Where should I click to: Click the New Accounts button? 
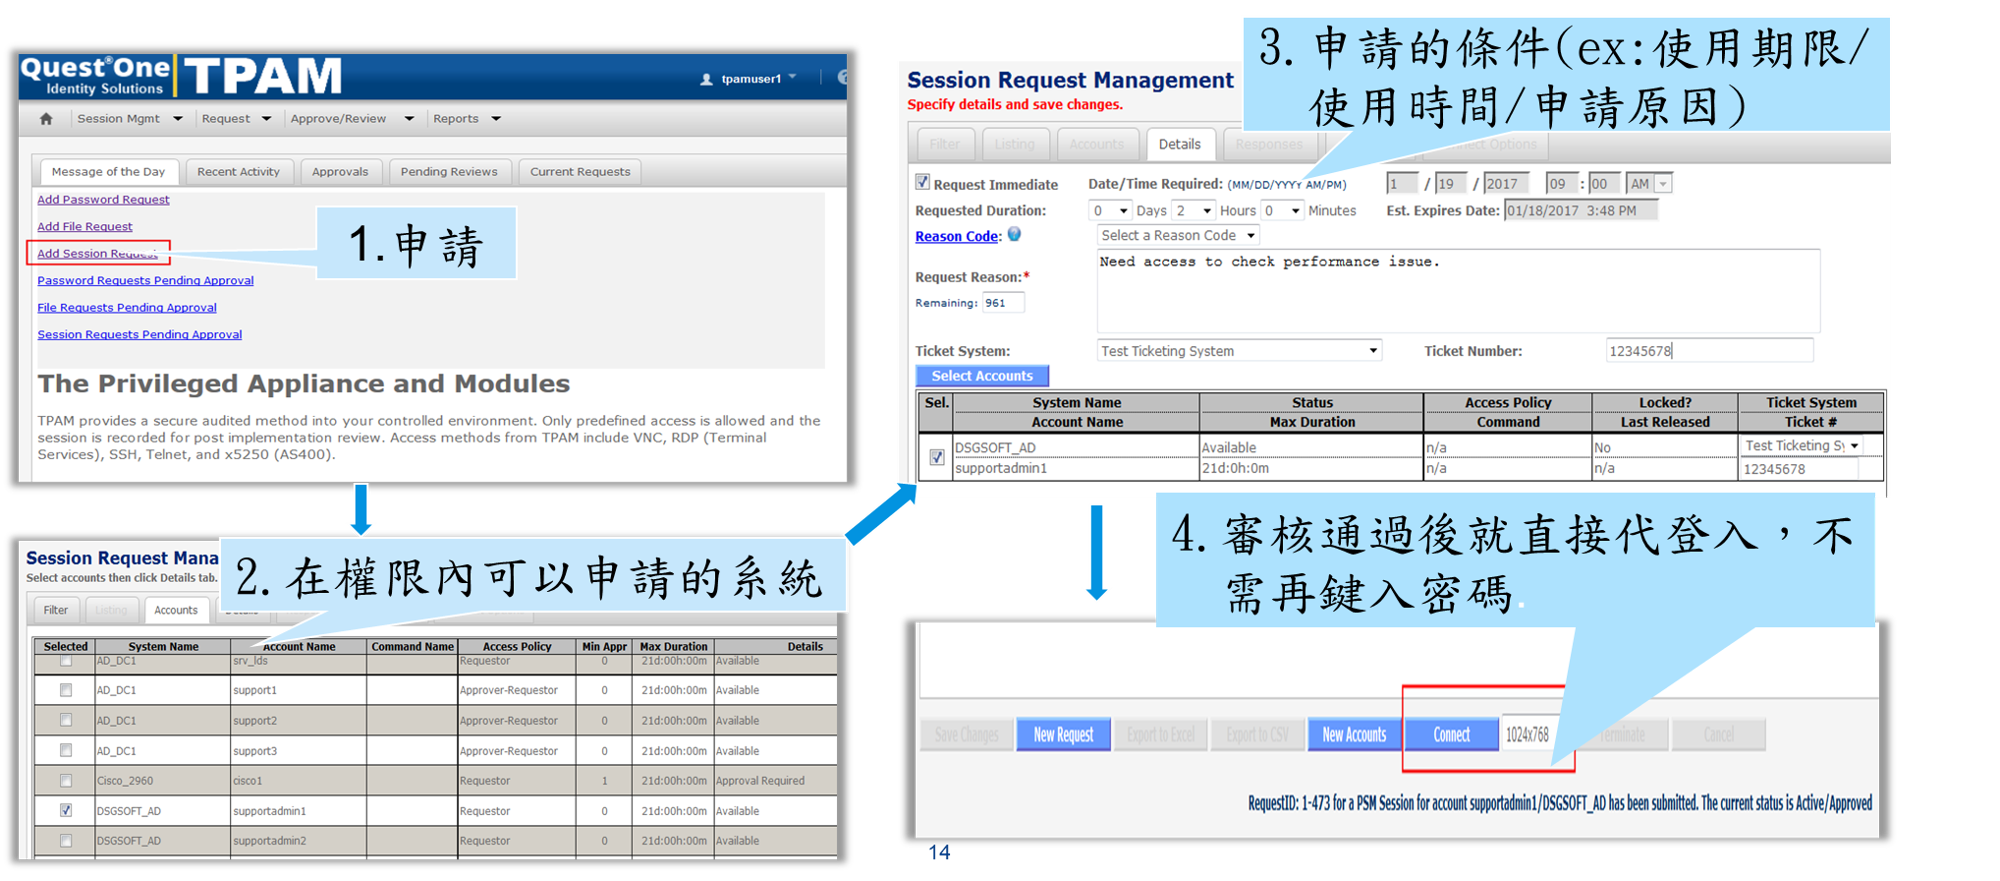(1354, 735)
